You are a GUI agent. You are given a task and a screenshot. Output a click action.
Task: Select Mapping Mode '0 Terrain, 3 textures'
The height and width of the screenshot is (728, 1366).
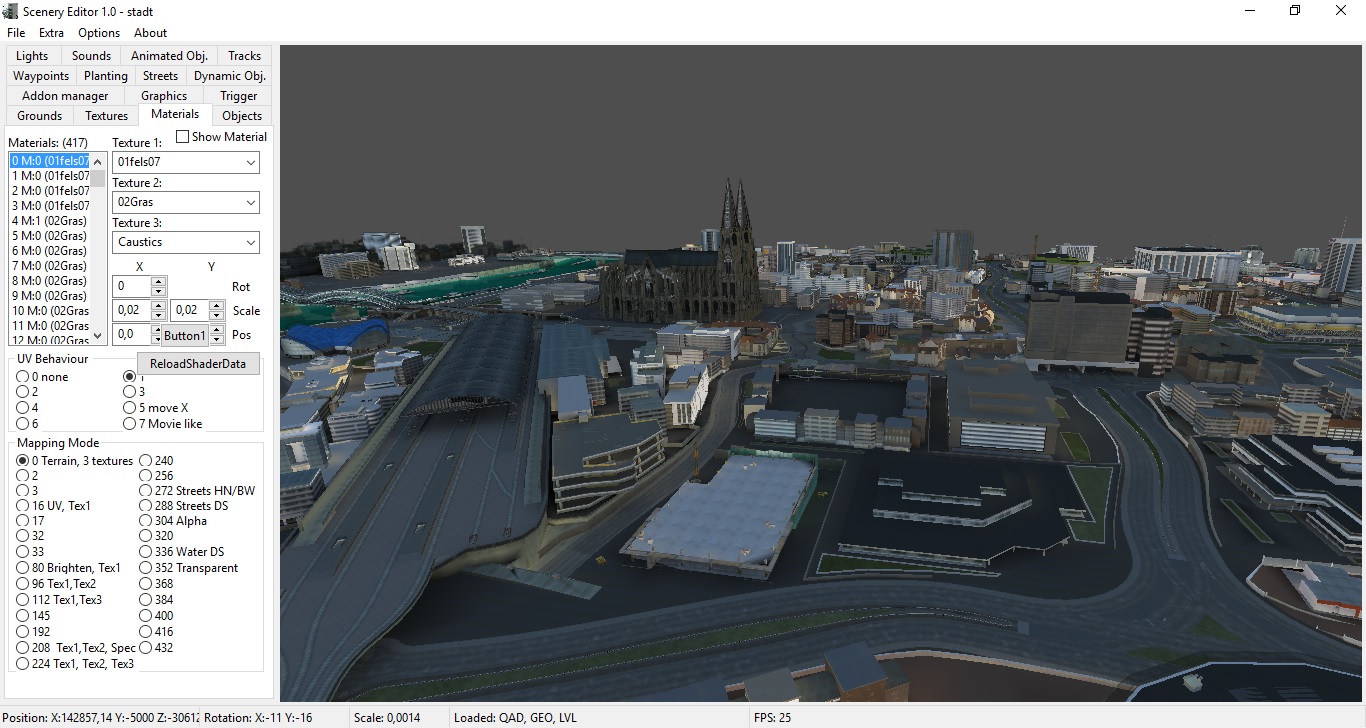(x=75, y=461)
